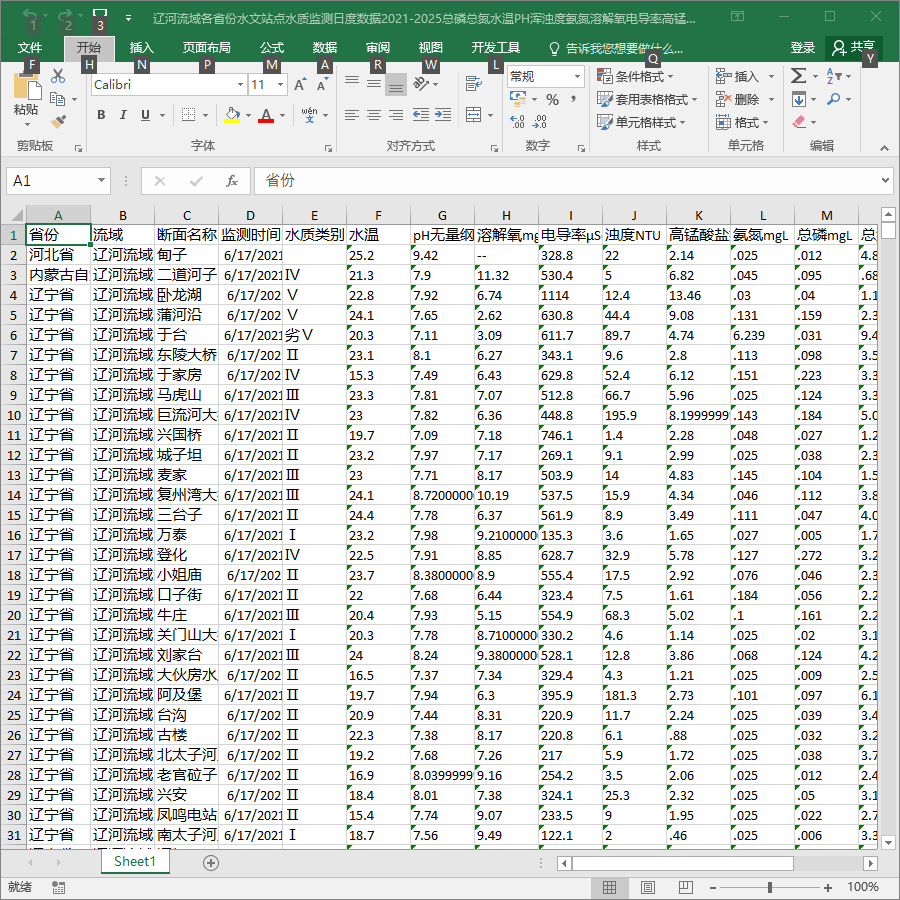Click the Format Painter brush icon
Screen dimensions: 900x900
click(x=58, y=122)
